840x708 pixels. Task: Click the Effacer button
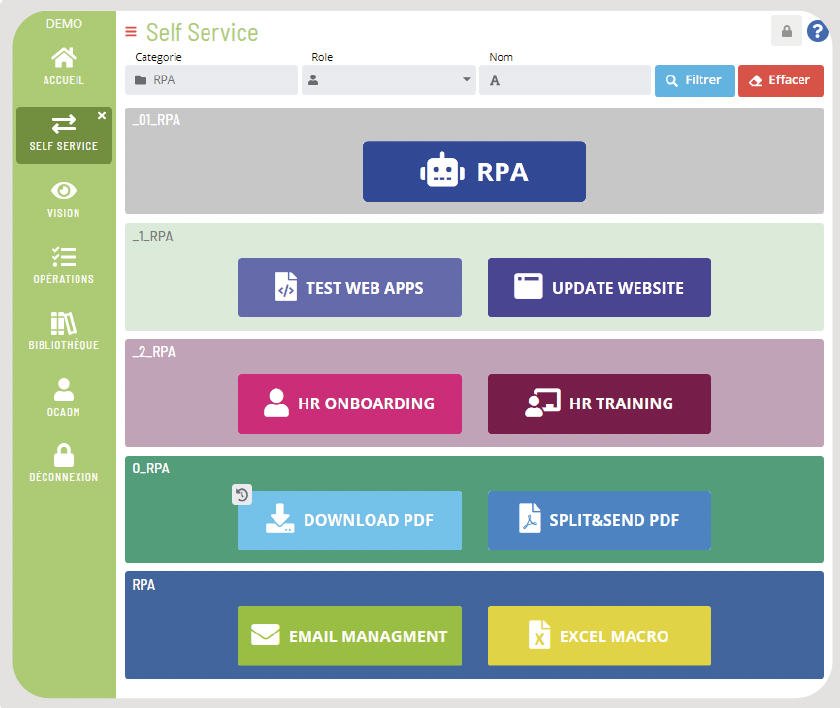pyautogui.click(x=781, y=80)
